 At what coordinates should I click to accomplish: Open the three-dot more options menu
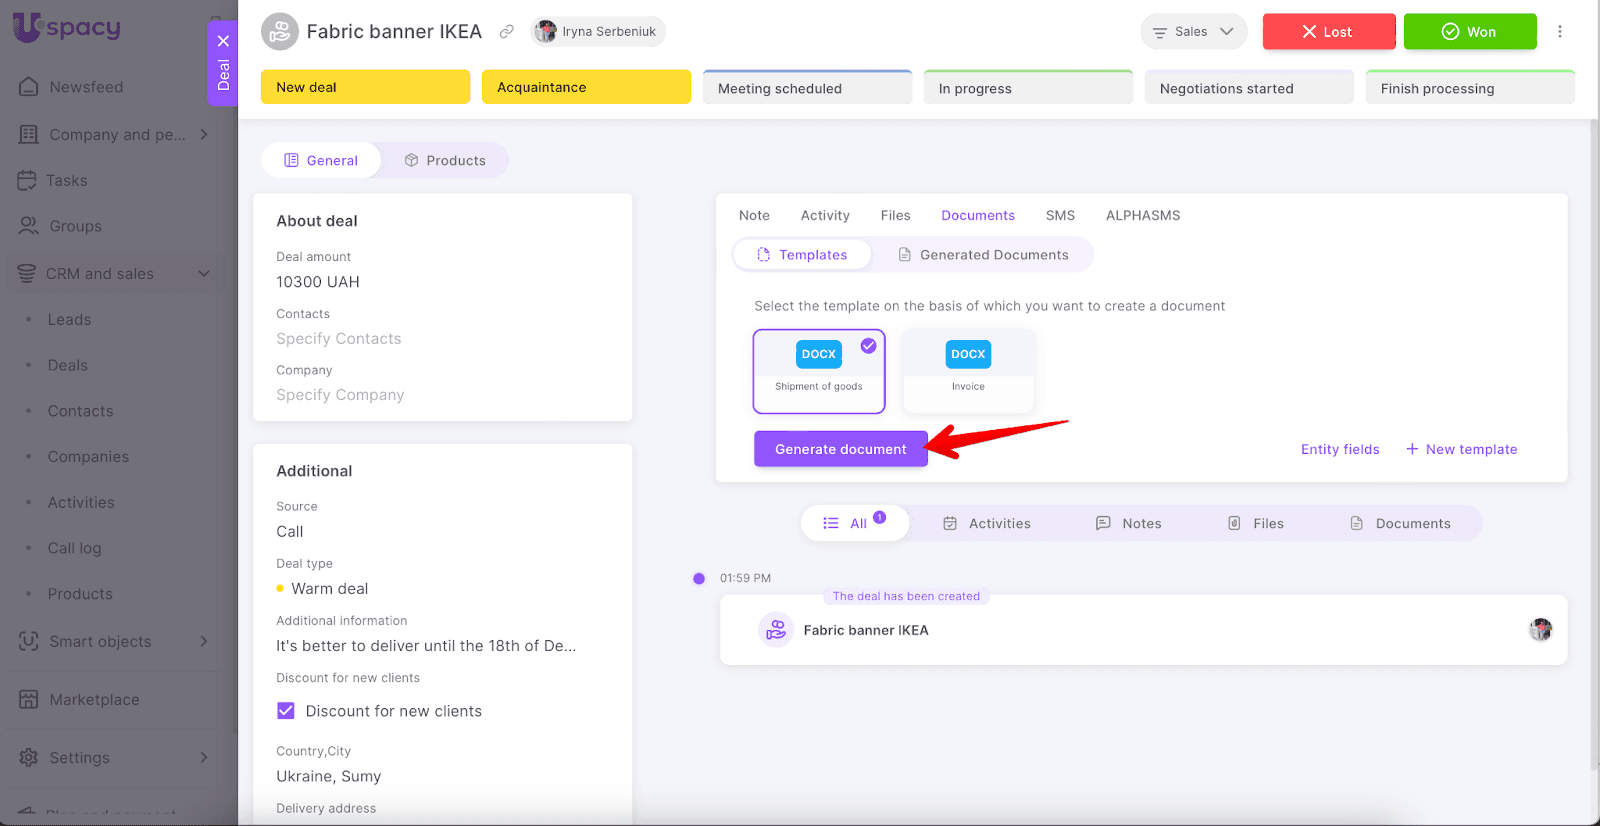pyautogui.click(x=1559, y=32)
